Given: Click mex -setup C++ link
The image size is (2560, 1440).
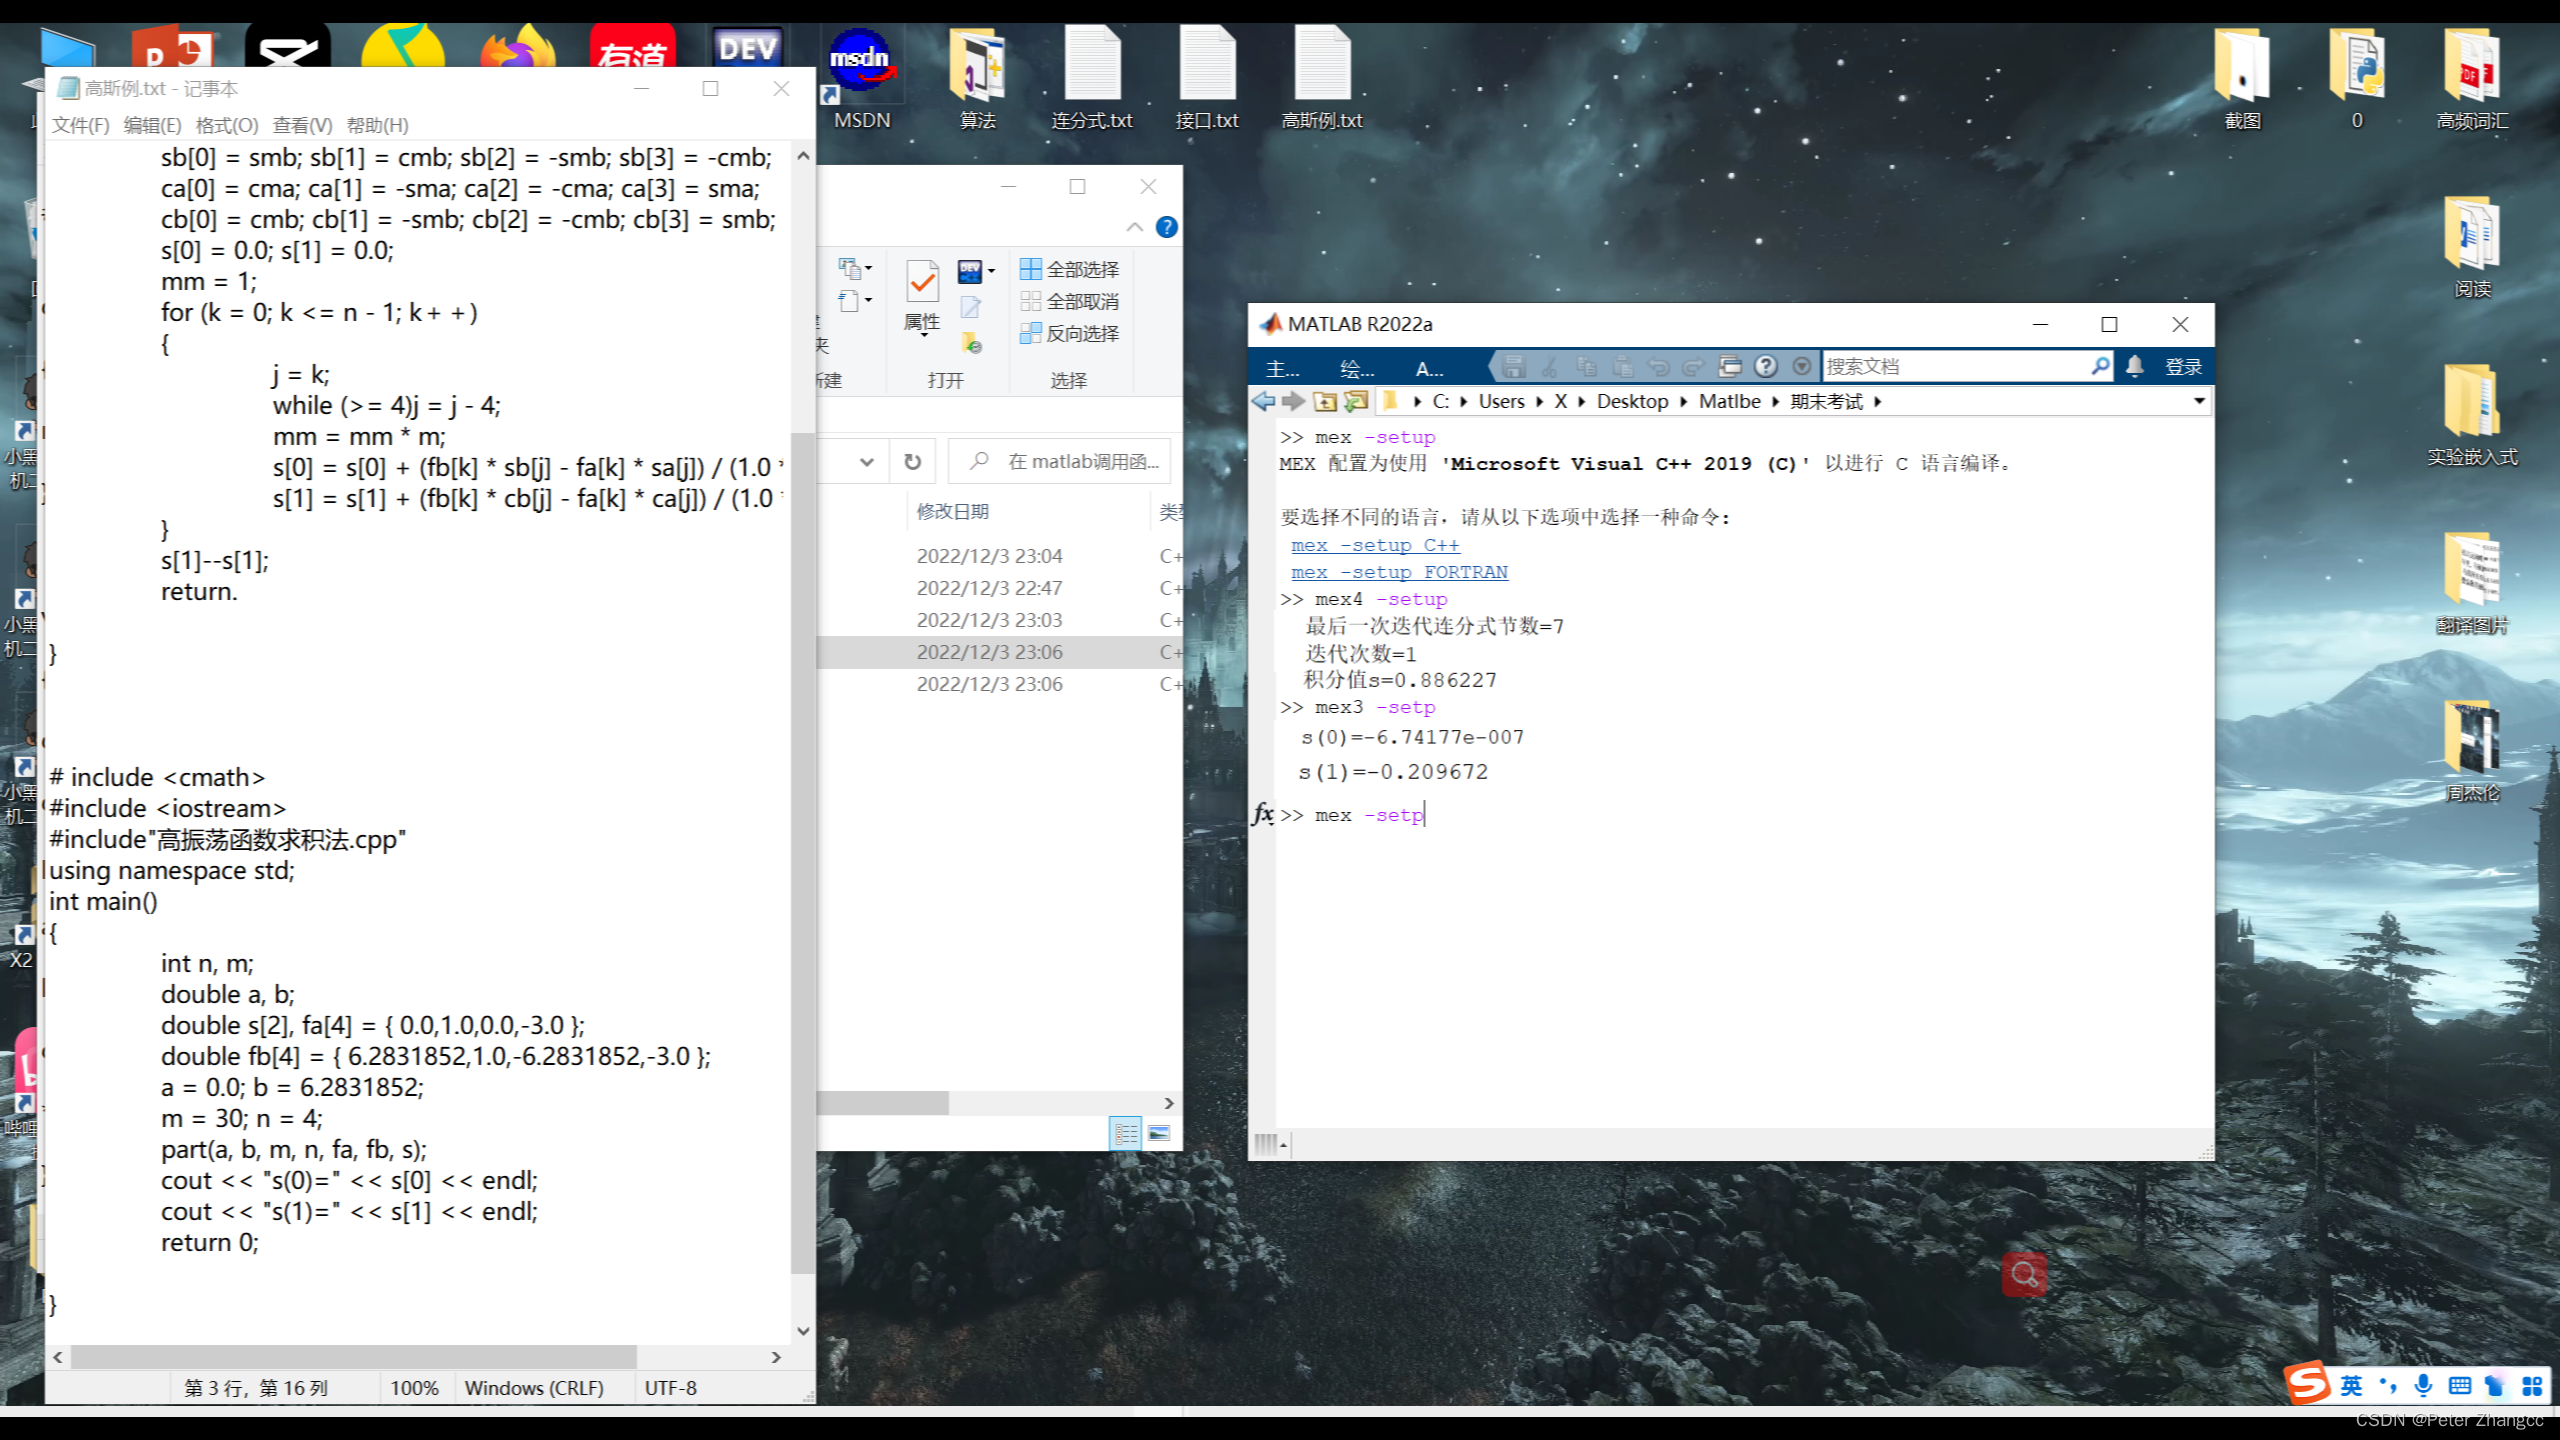Looking at the screenshot, I should (x=1374, y=545).
